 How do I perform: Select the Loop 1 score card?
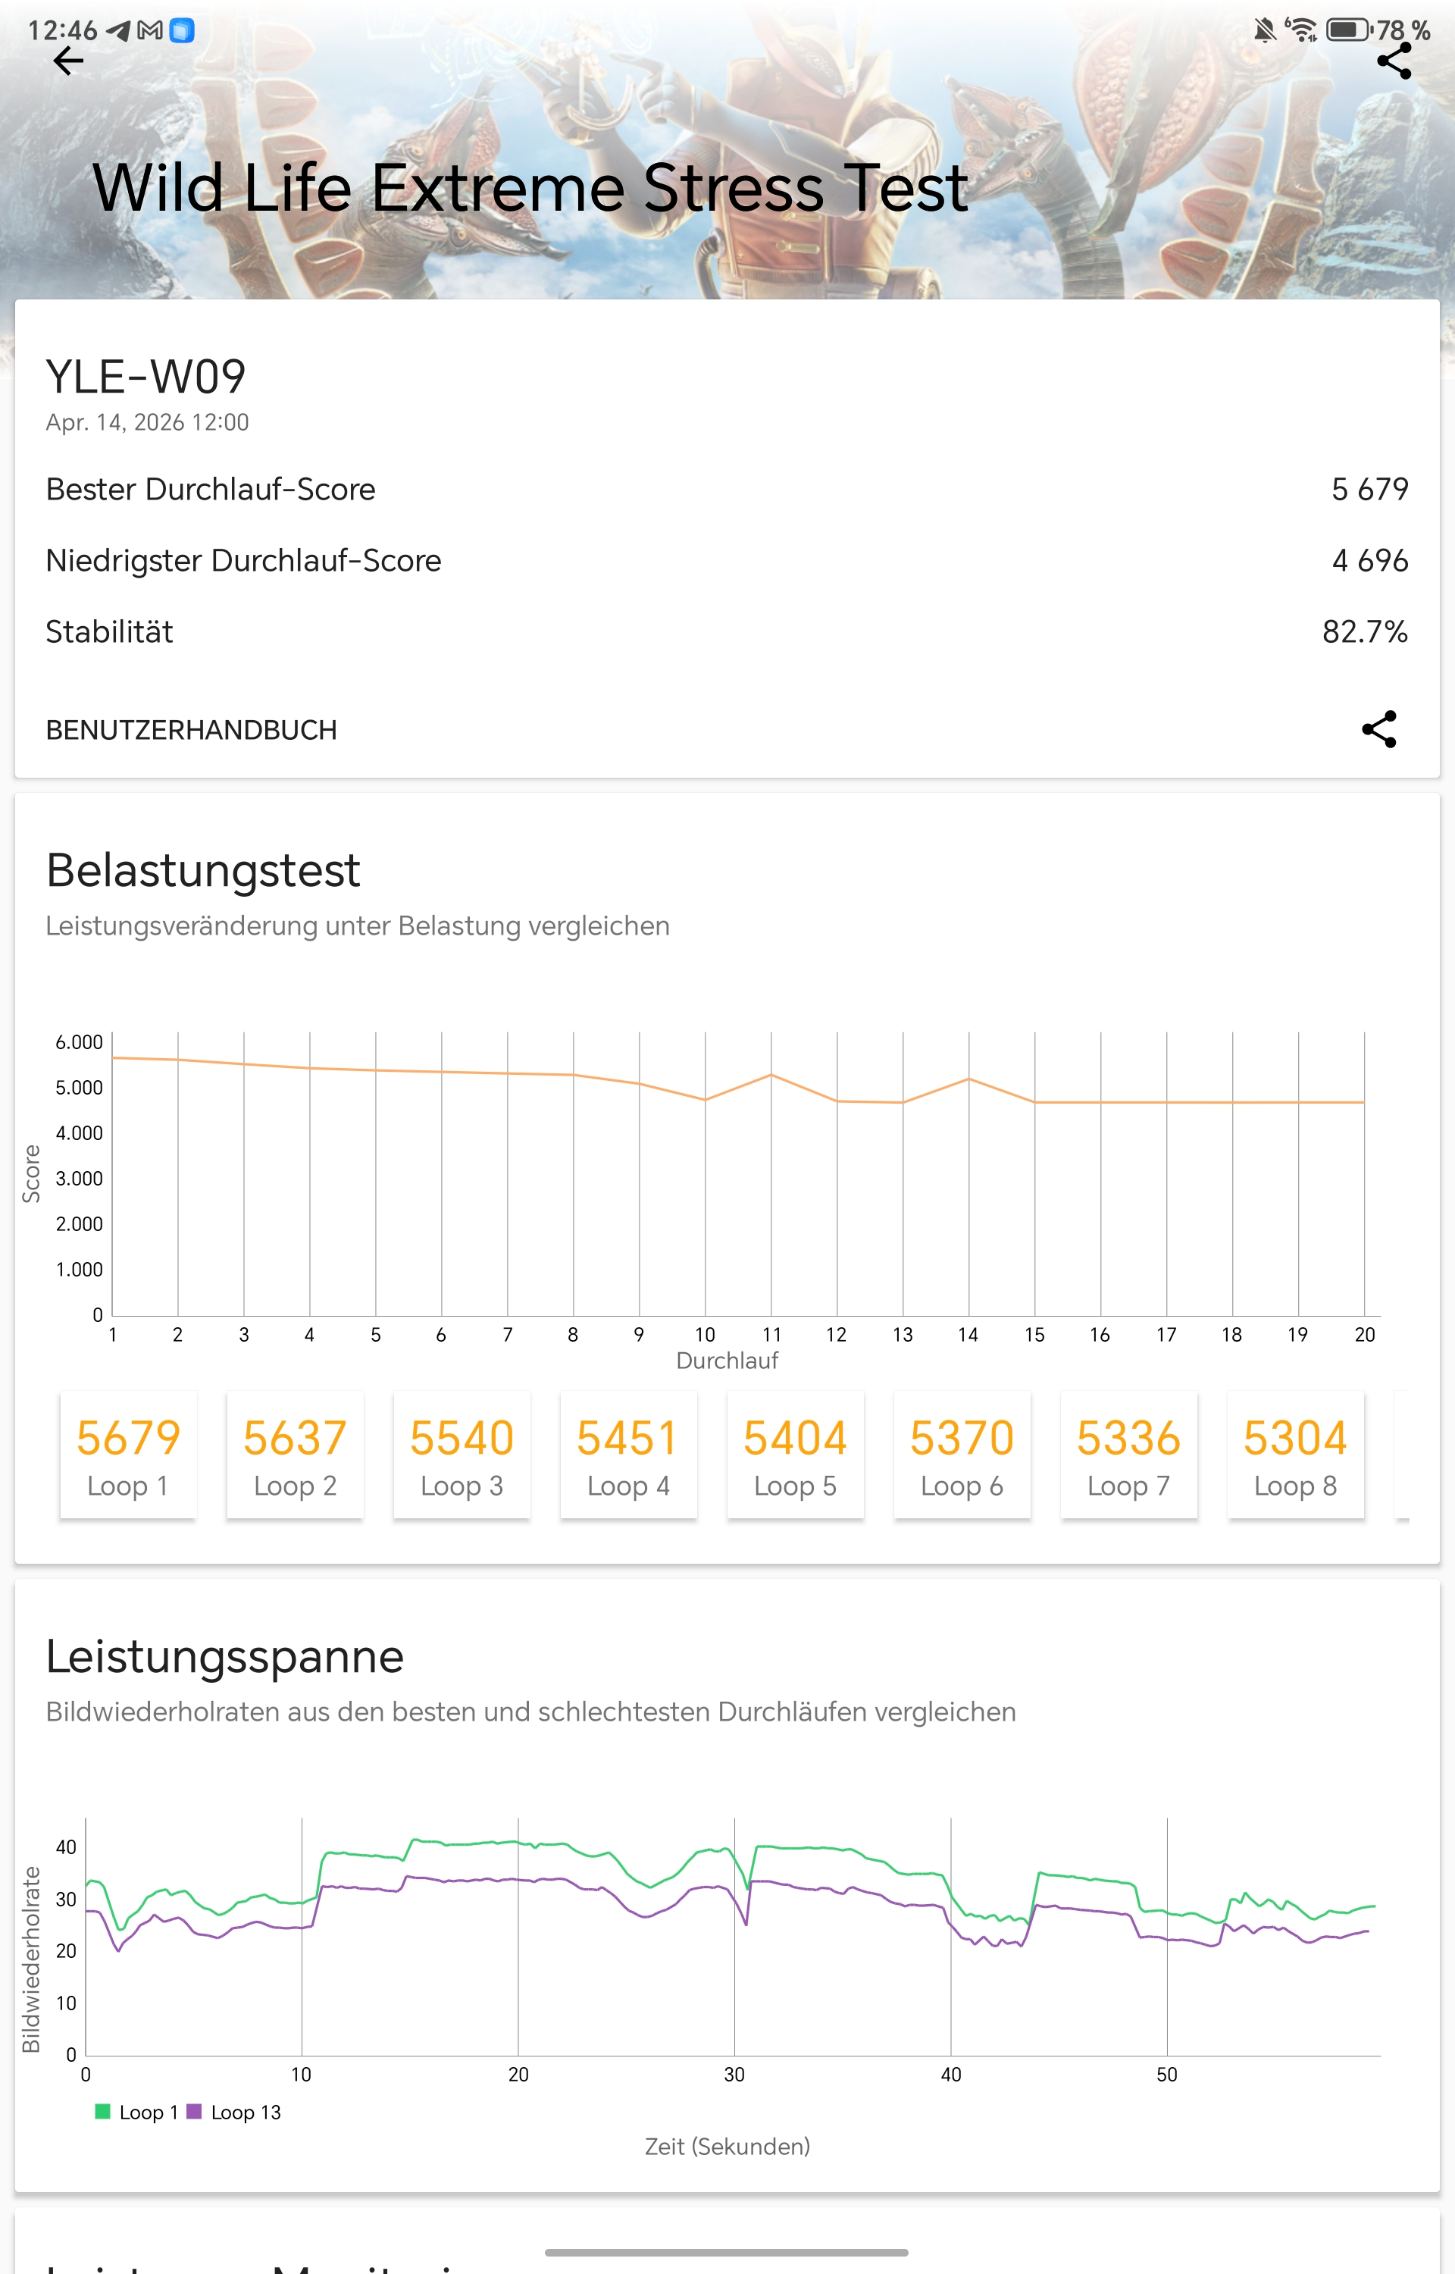point(128,1455)
